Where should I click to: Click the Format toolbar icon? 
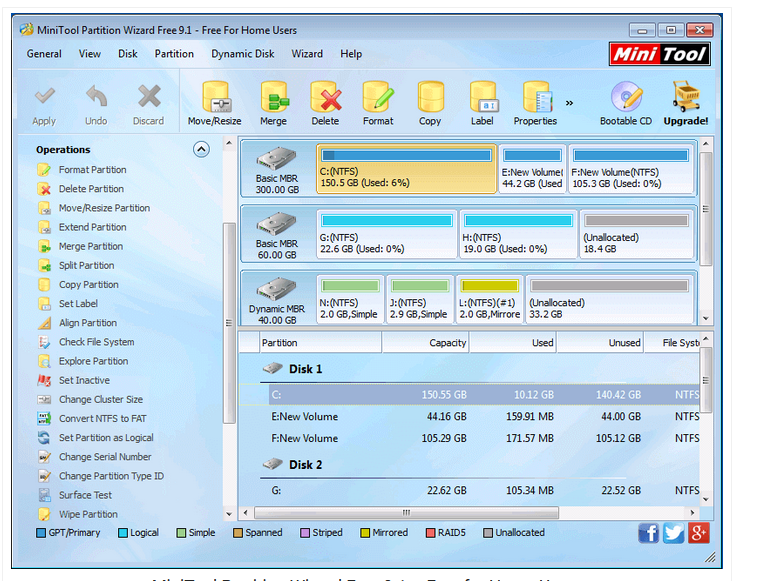coord(378,97)
